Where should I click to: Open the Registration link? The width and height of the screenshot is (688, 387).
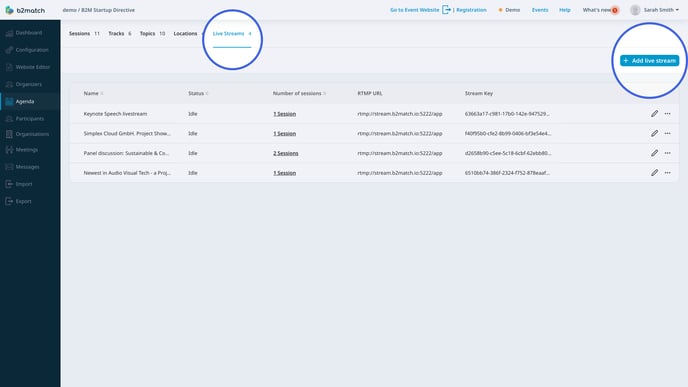point(471,10)
